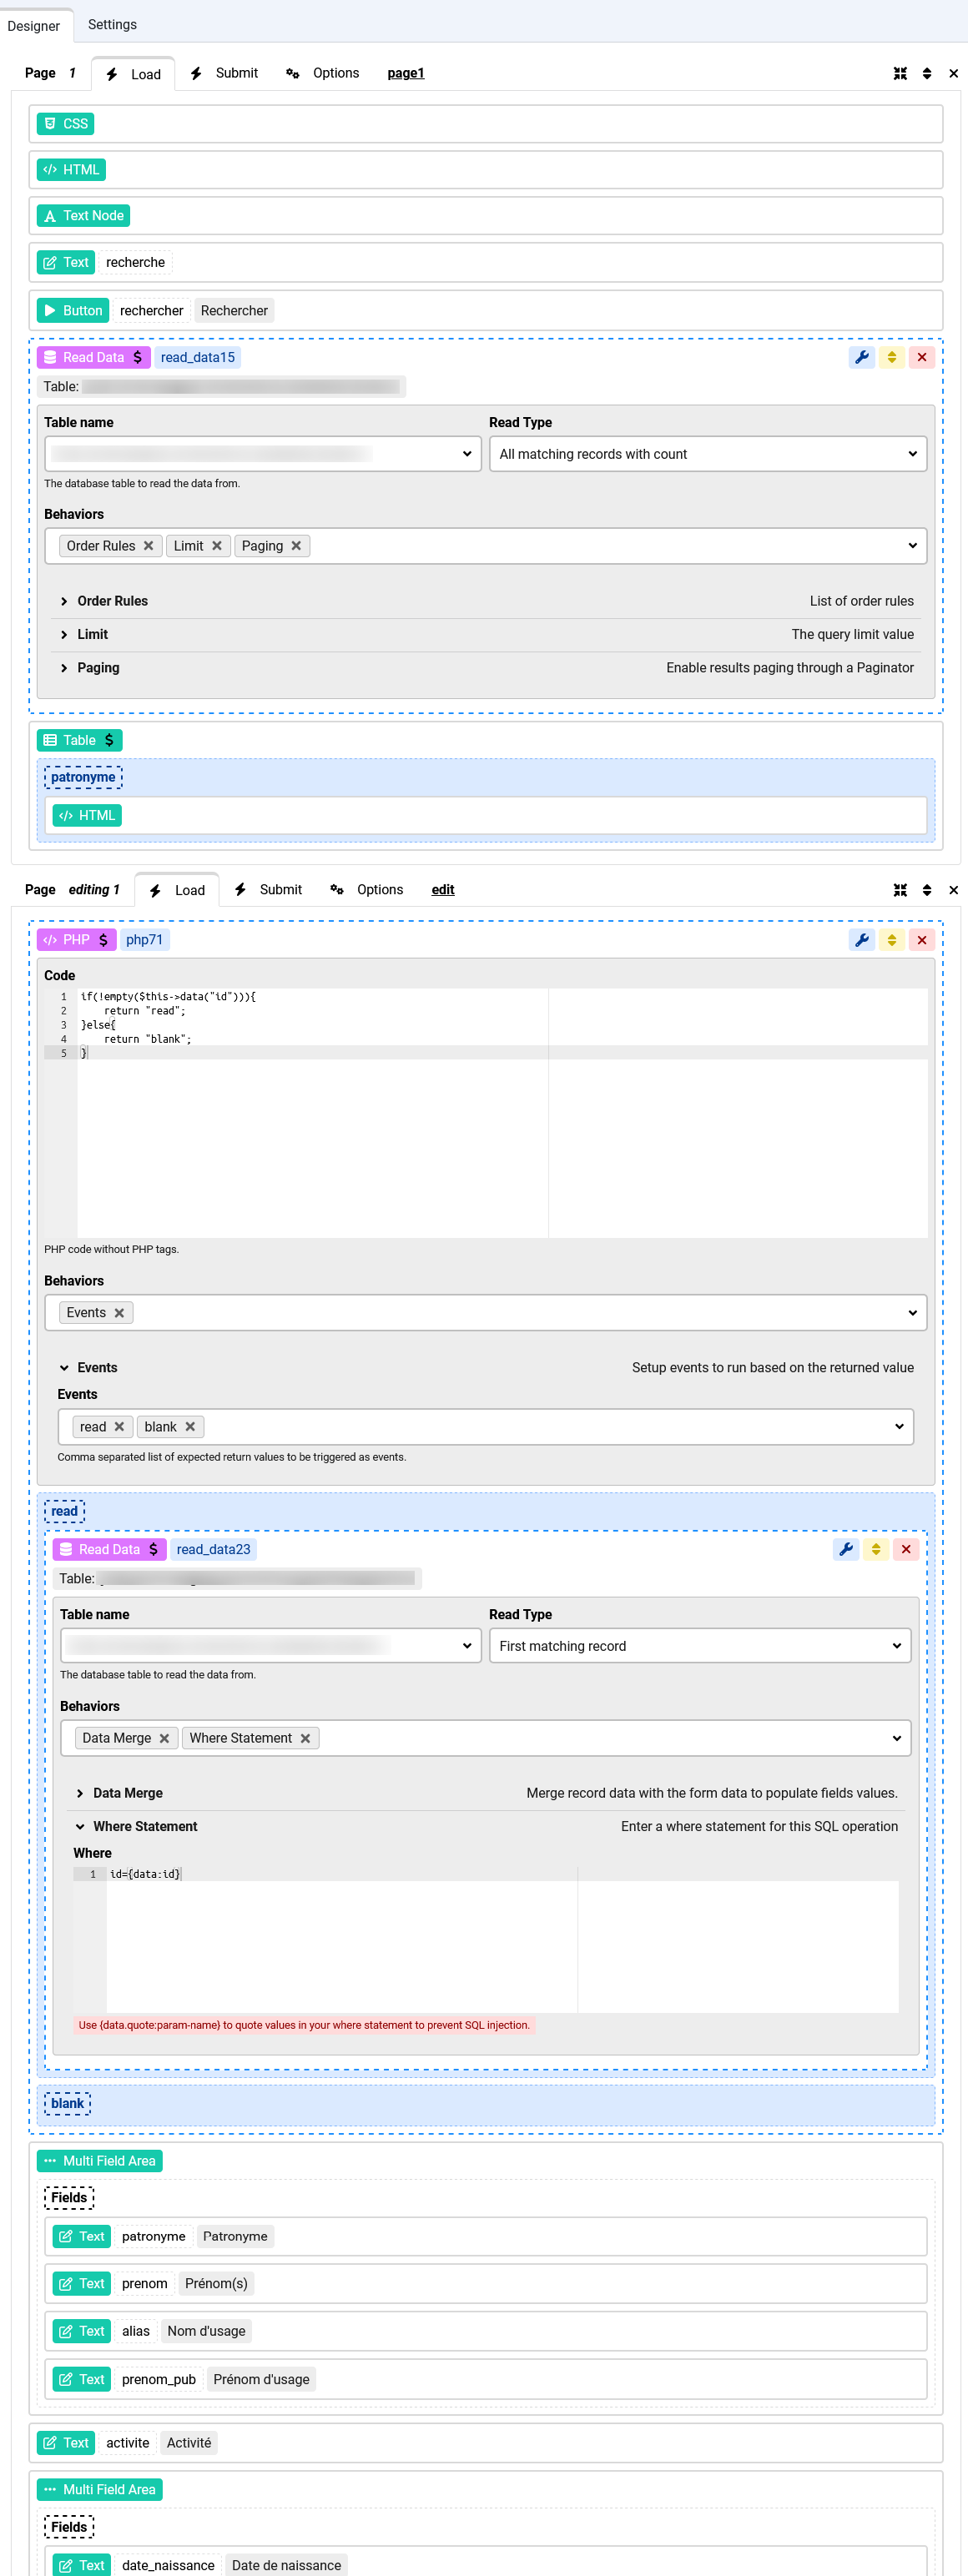
Task: Delete the read_data15 block with red X
Action: coord(921,357)
